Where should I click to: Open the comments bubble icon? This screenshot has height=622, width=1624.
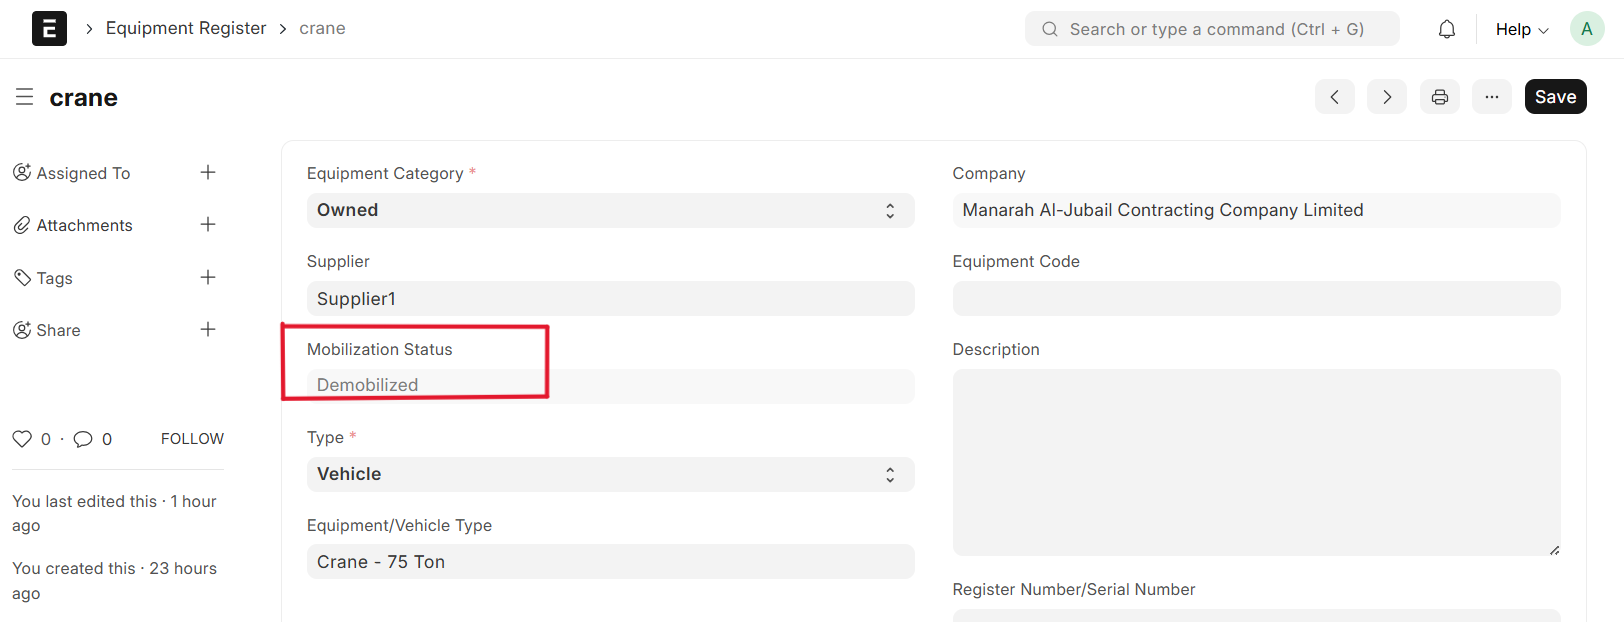tap(83, 439)
